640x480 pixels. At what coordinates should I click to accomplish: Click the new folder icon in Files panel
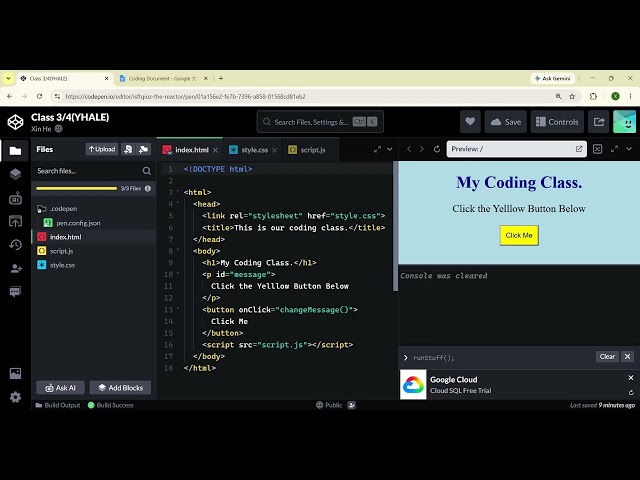(143, 149)
